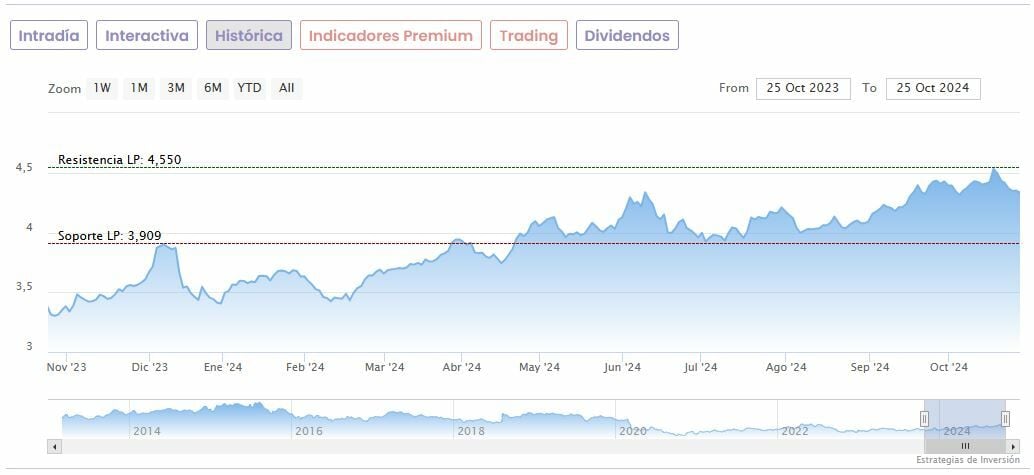Screen dimensions: 1034x475
Task: Choose the 6M zoom range
Action: click(213, 88)
